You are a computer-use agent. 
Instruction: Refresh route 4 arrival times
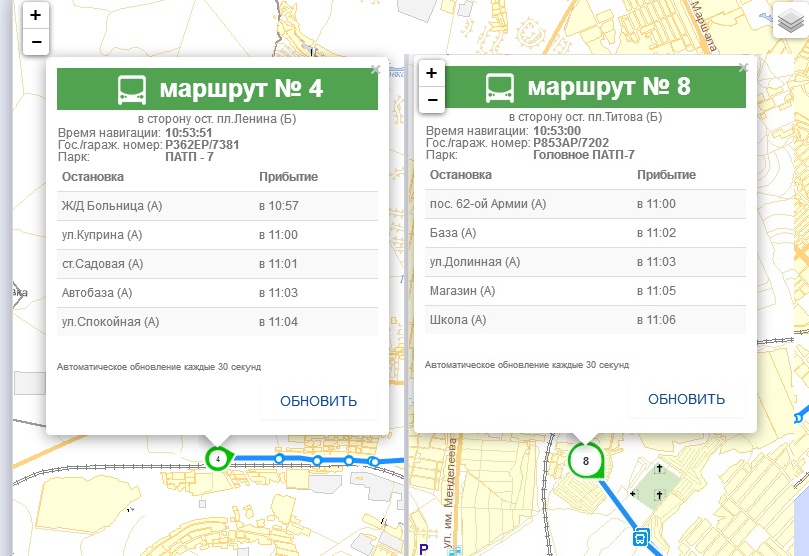(318, 401)
